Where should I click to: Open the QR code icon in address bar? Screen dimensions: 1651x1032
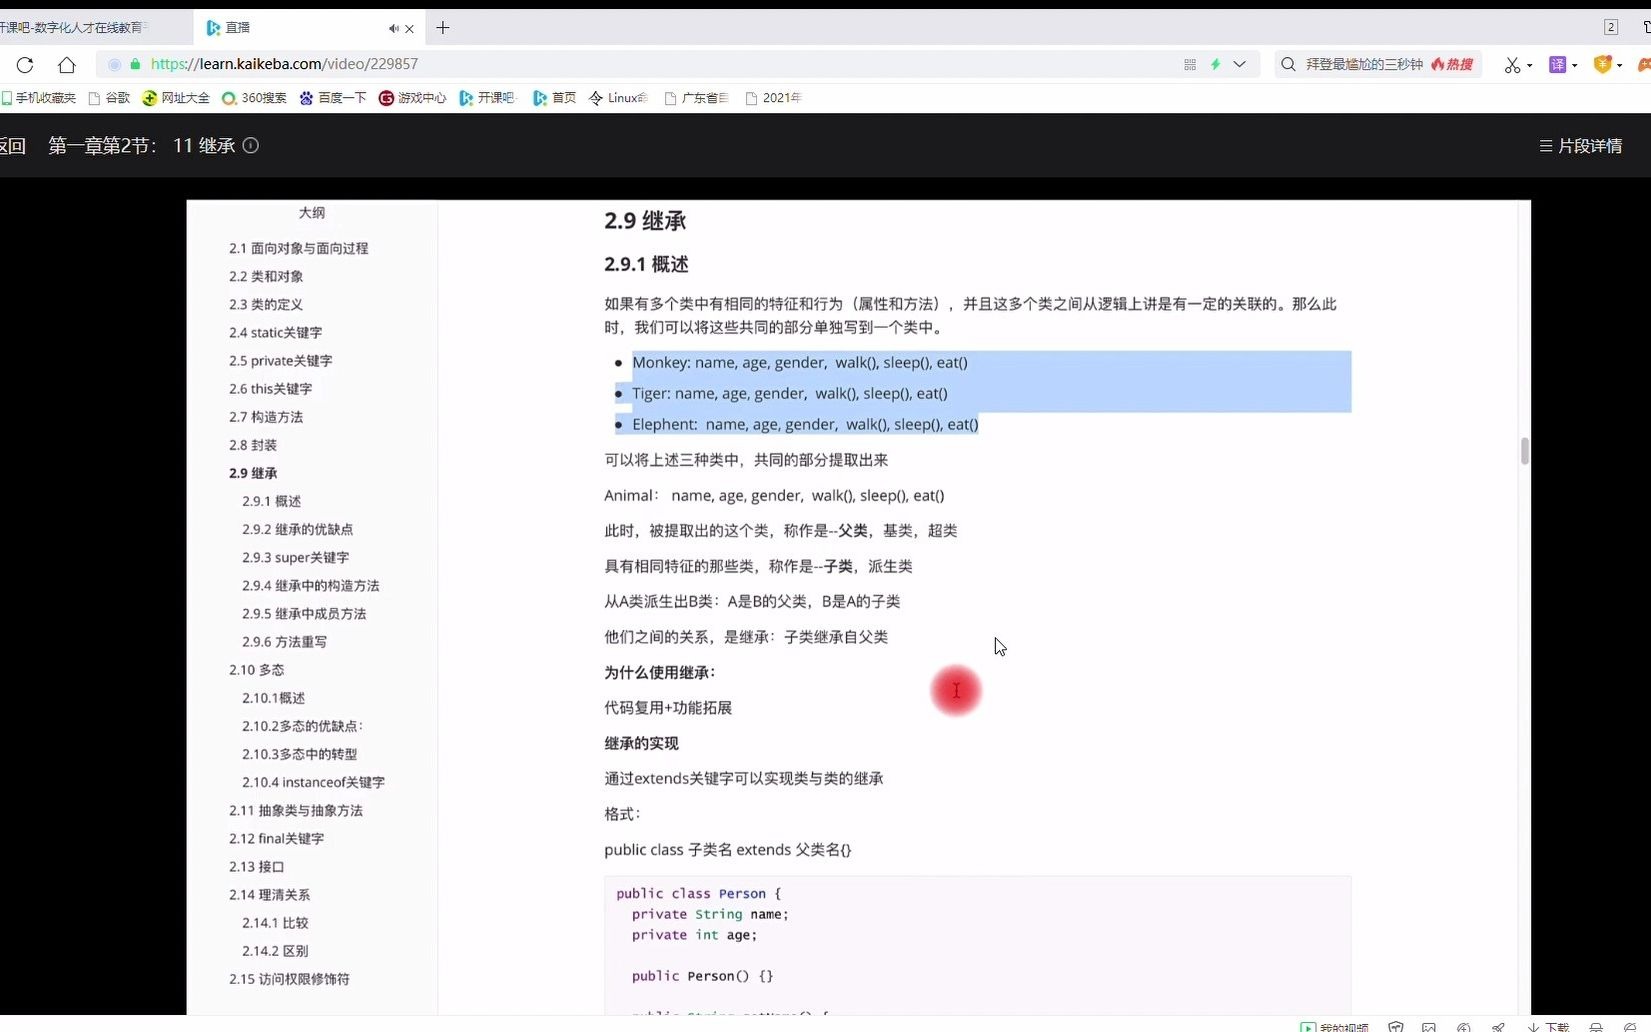[1190, 64]
